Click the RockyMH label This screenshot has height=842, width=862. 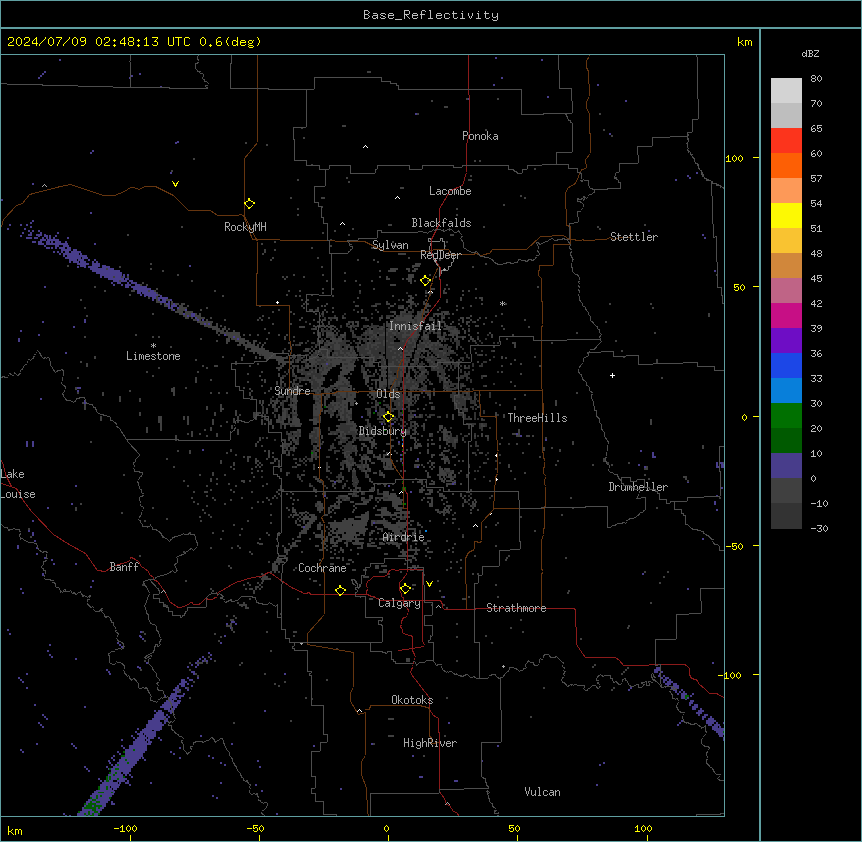245,227
